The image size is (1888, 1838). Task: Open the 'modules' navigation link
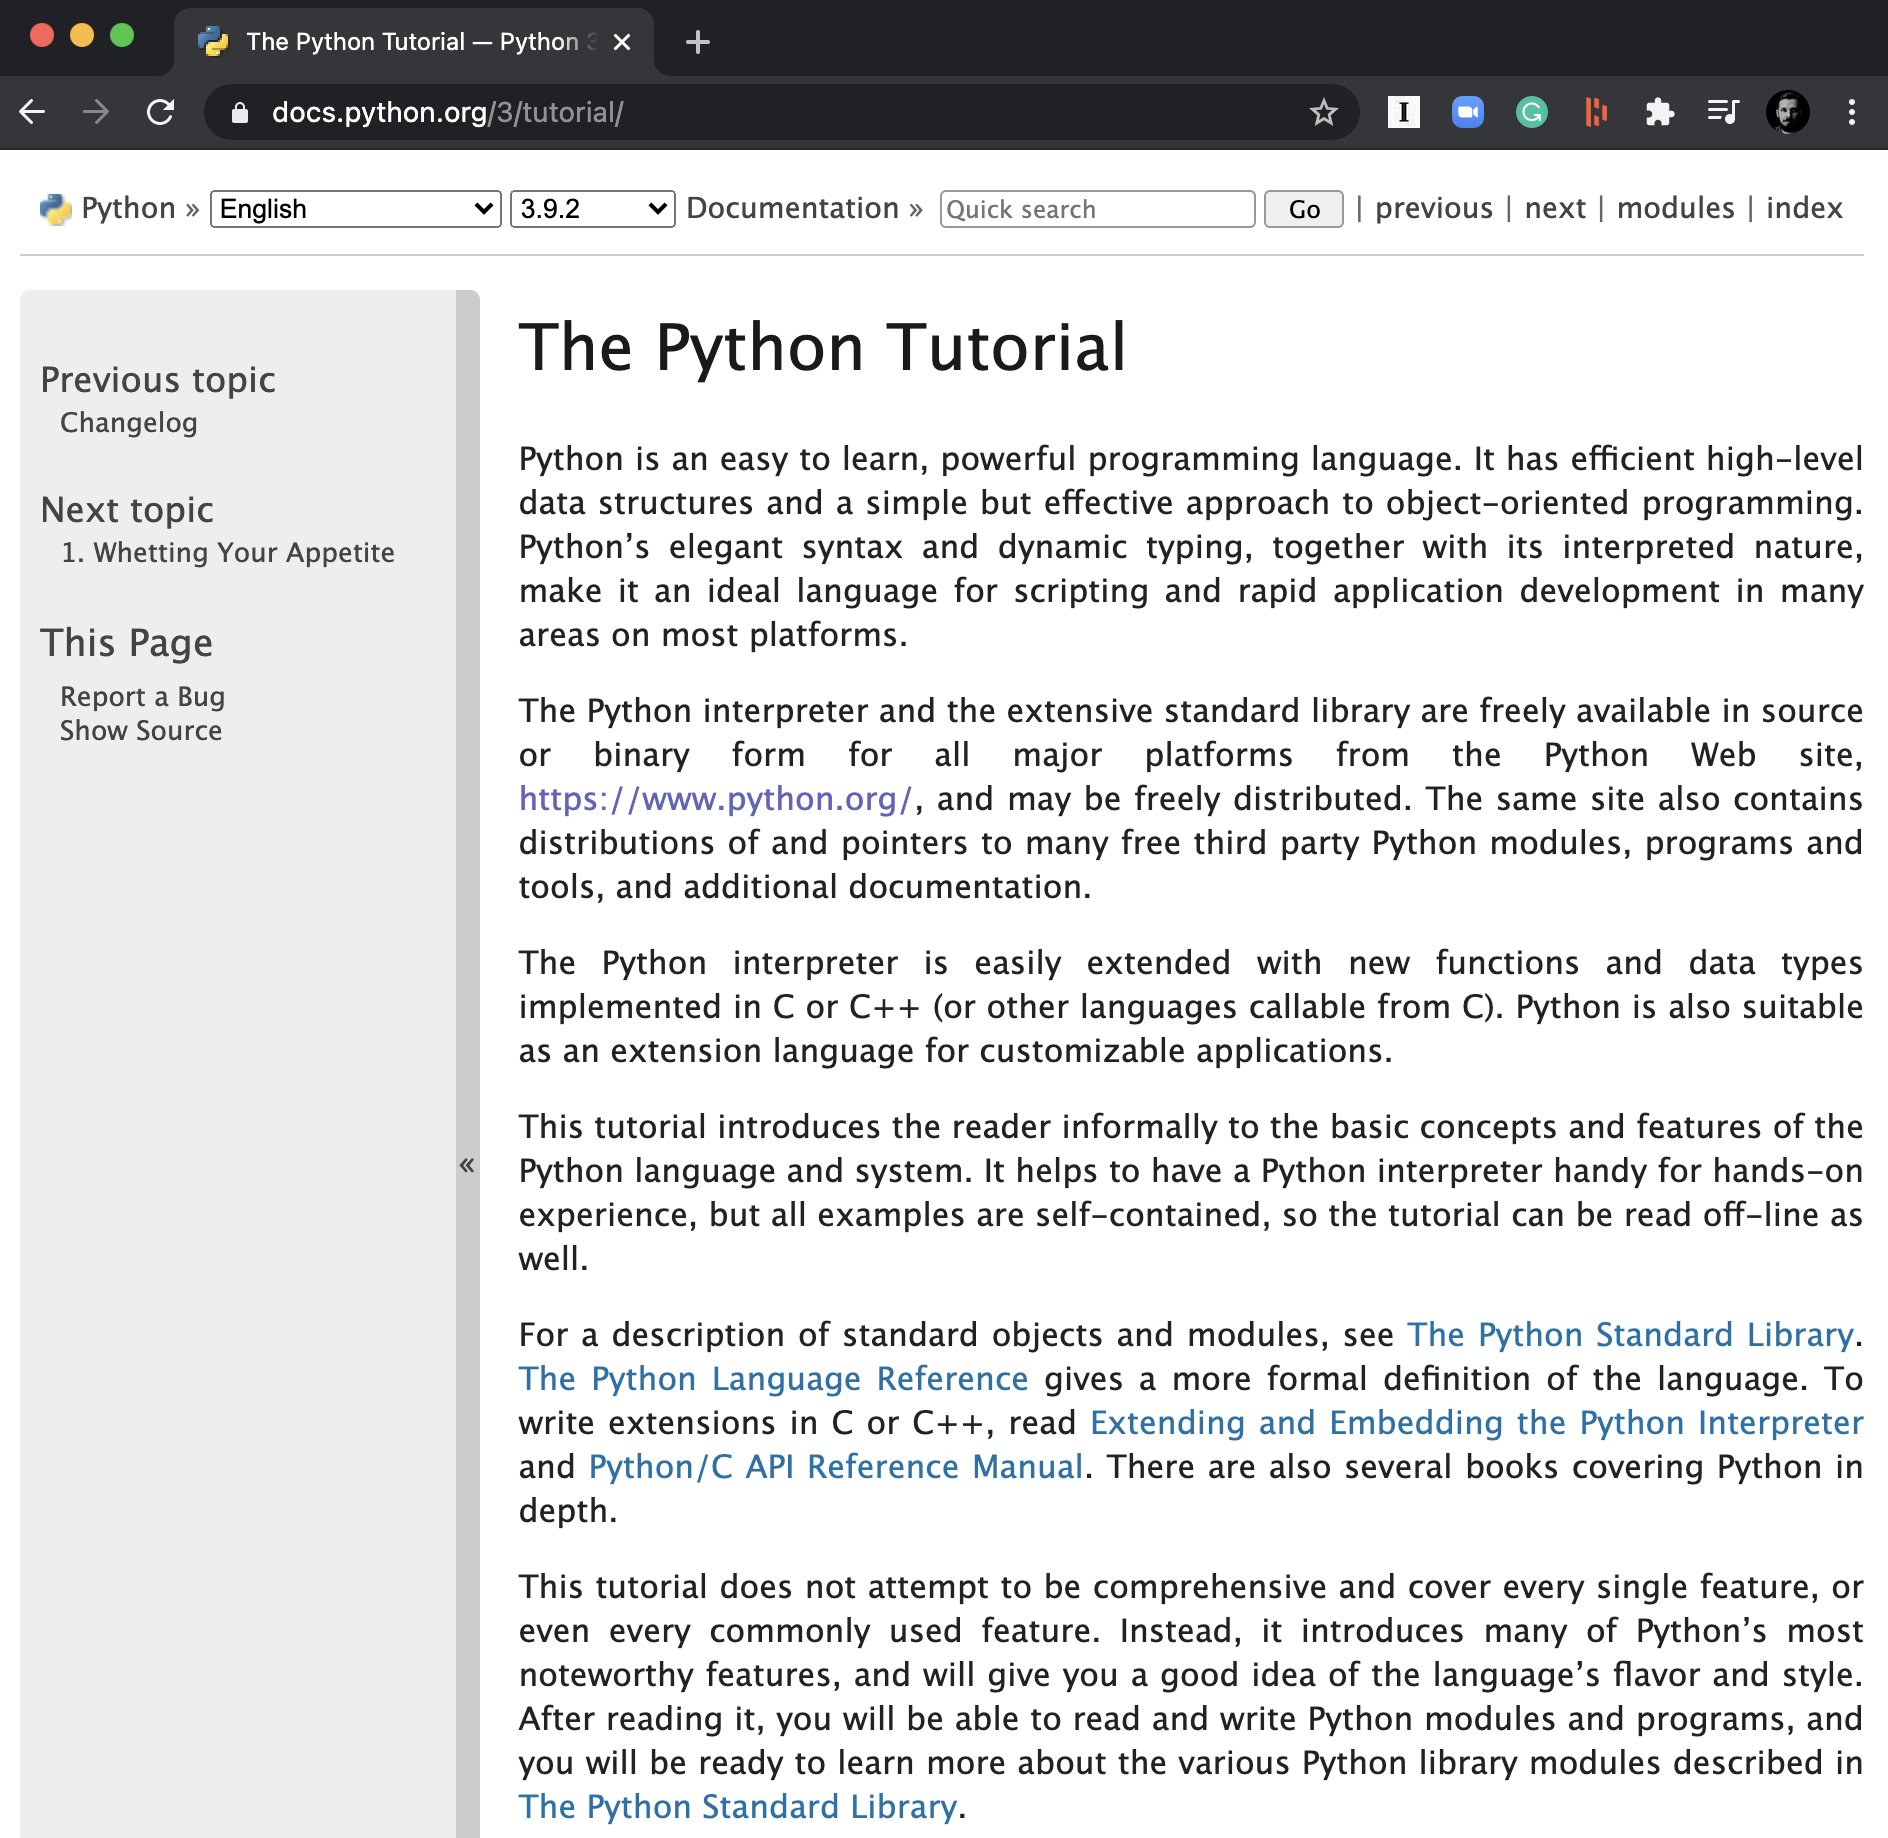1676,208
